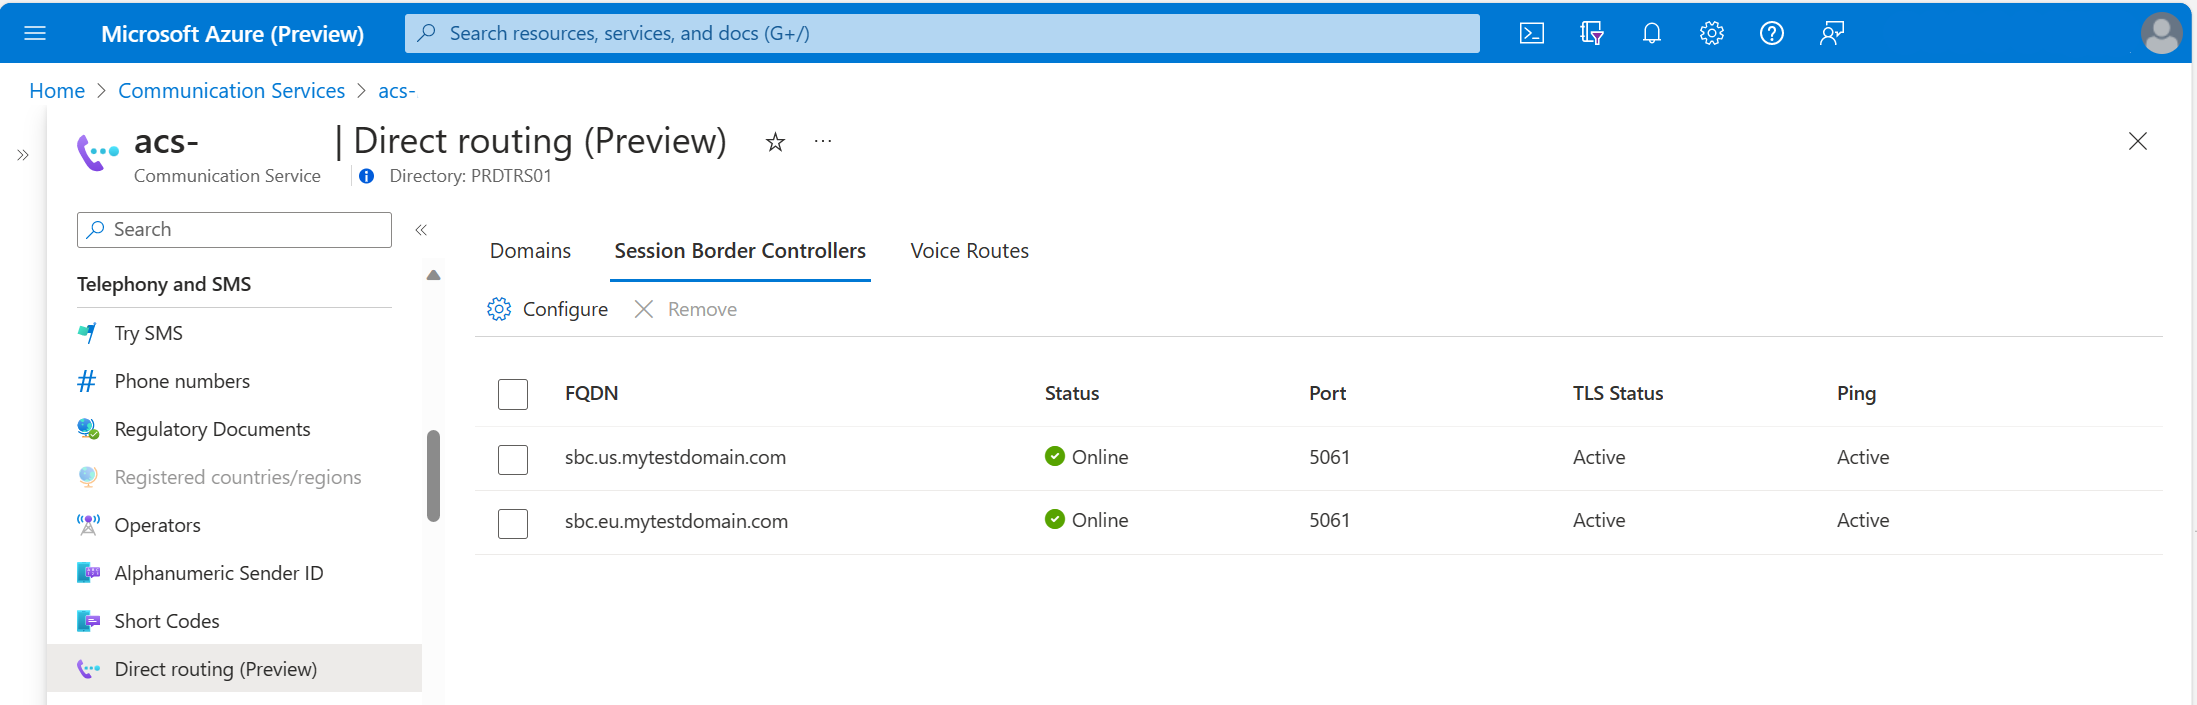Select the Session Border Controllers tab
Viewport: 2197px width, 705px height.
740,251
